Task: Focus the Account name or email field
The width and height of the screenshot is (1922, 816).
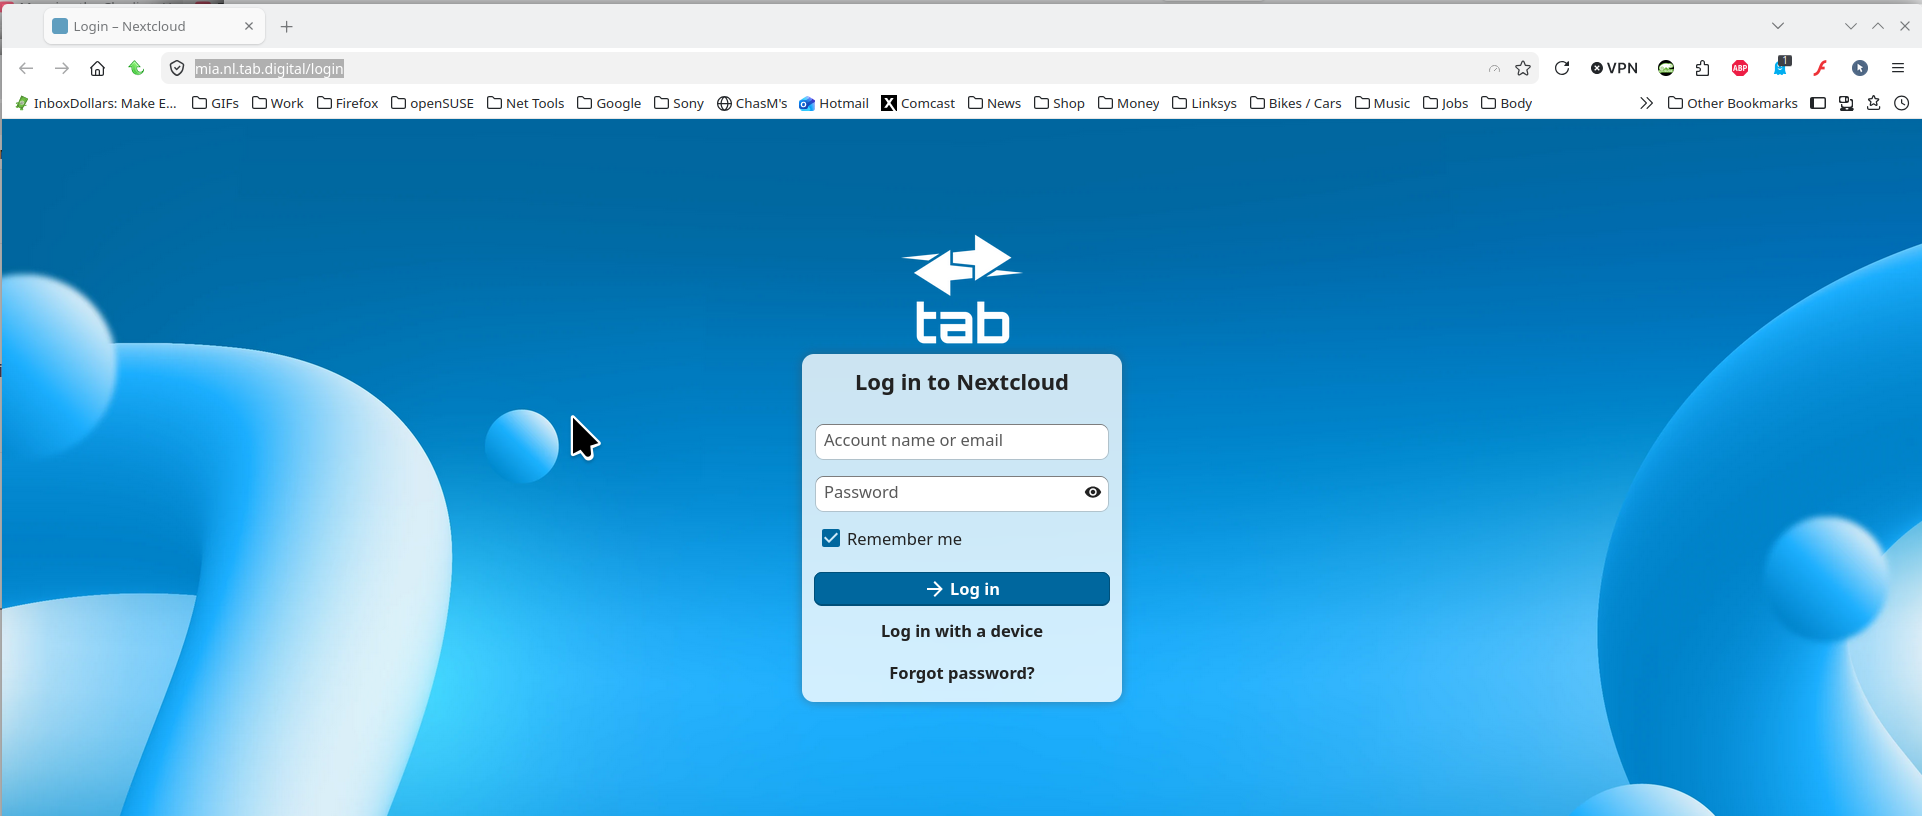Action: pyautogui.click(x=962, y=442)
